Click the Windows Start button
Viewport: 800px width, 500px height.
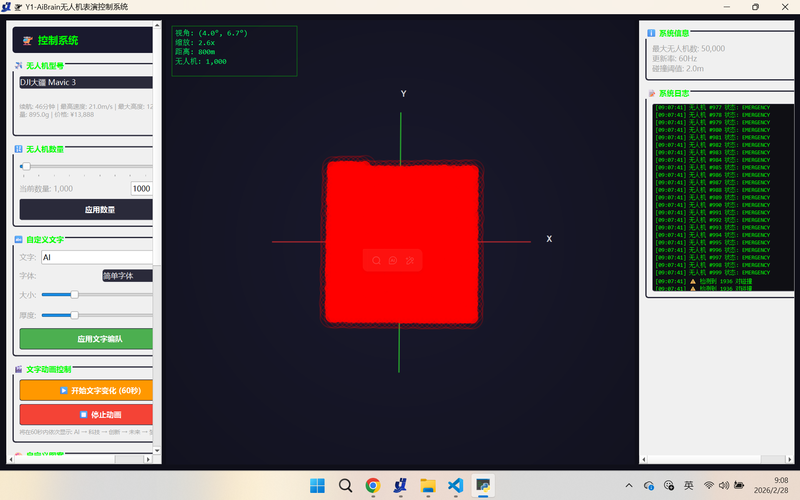point(317,485)
